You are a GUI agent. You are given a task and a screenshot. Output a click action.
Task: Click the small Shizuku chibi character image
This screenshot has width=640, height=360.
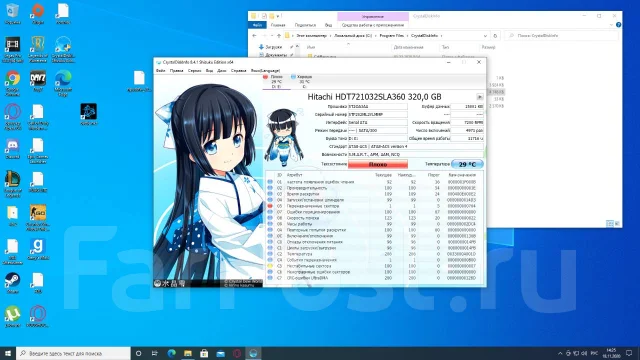pos(284,137)
